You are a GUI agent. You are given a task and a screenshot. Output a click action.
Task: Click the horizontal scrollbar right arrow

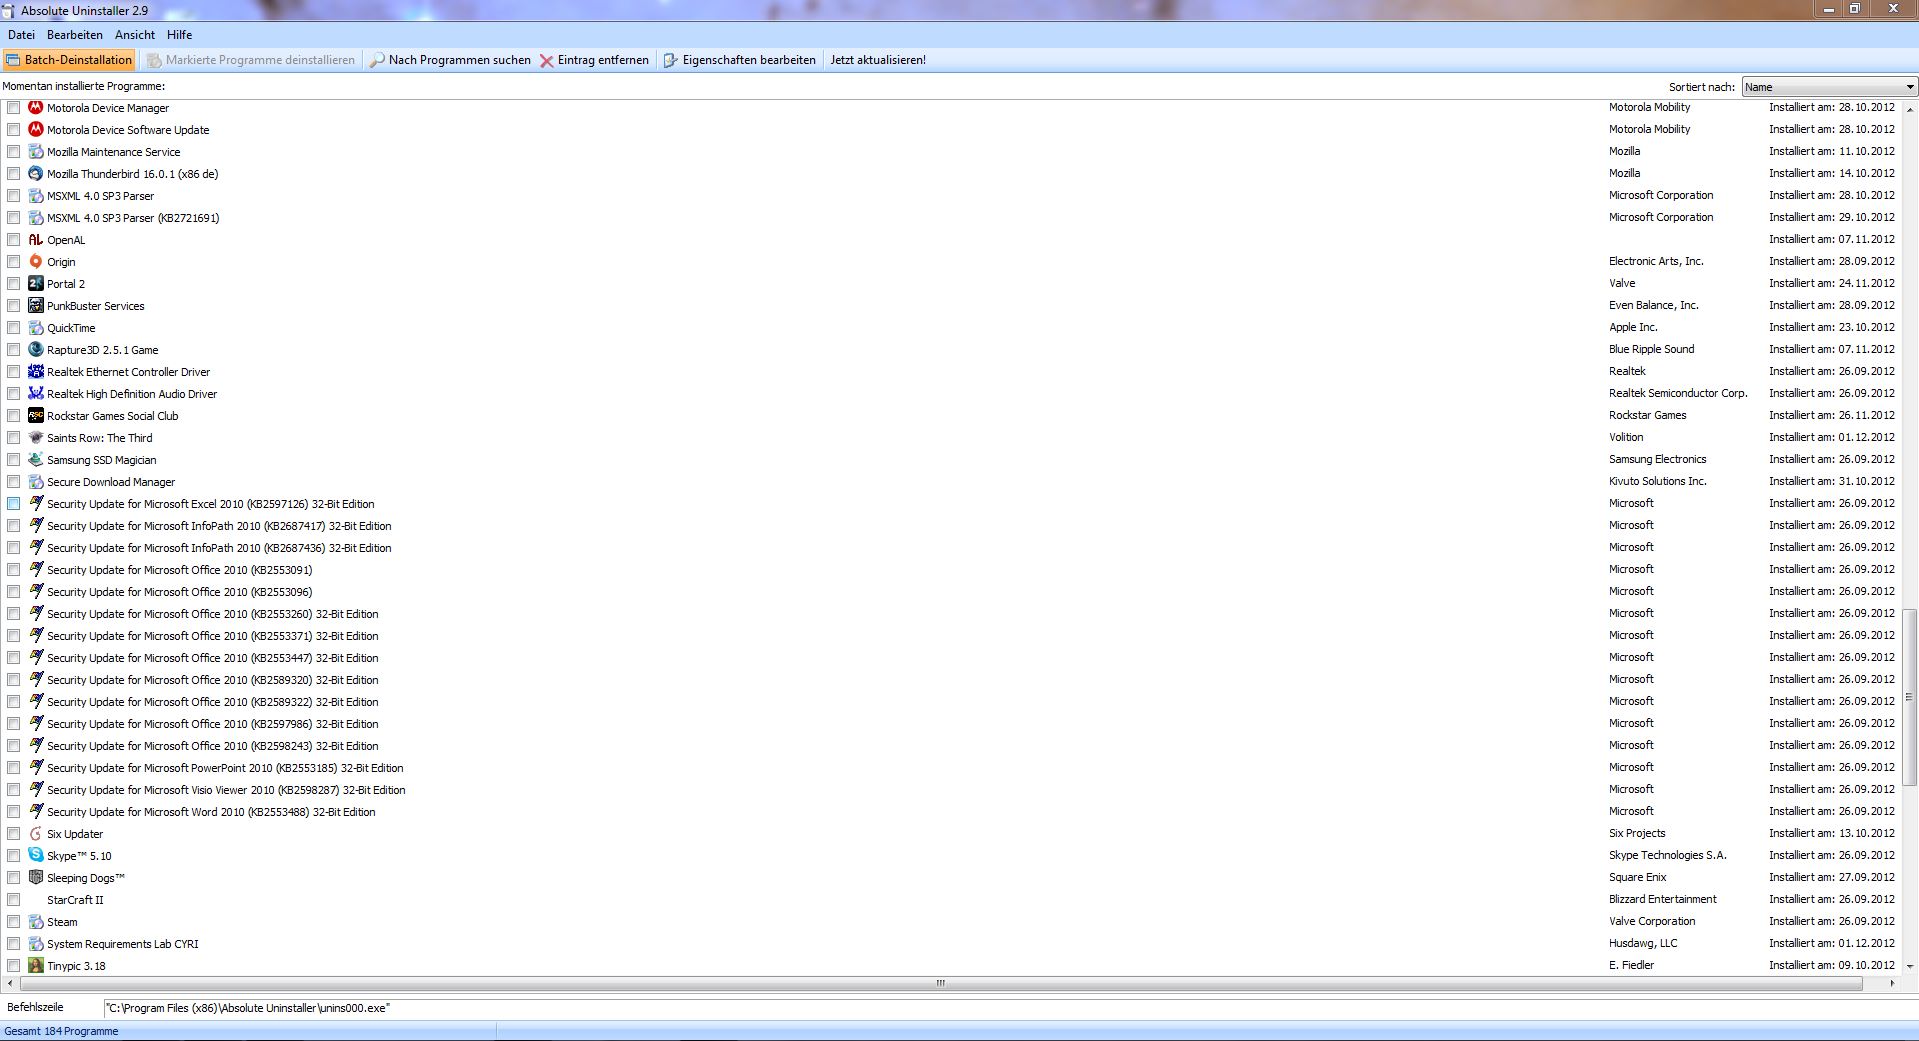point(1892,984)
